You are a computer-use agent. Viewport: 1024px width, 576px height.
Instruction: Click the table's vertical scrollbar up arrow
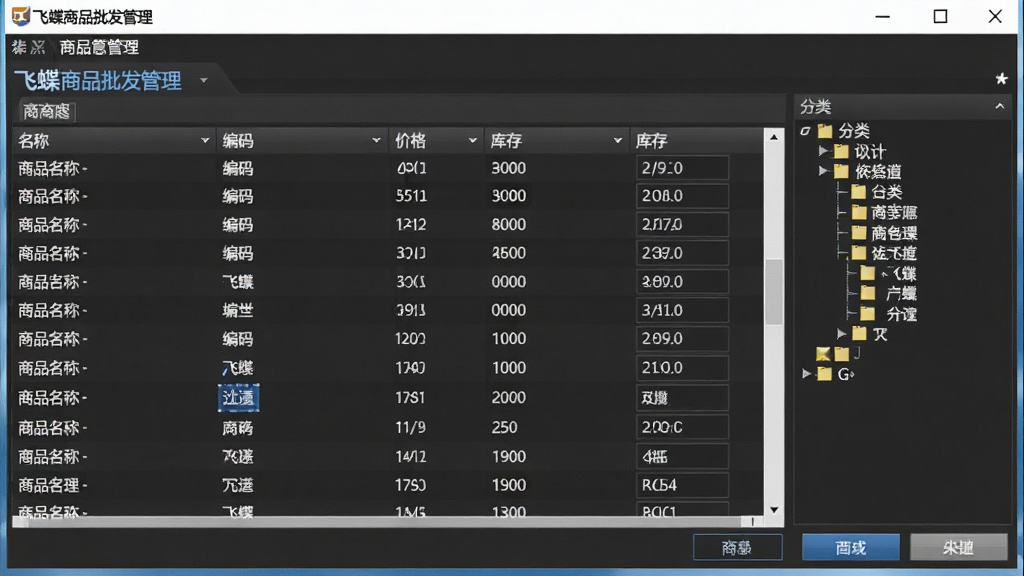(x=774, y=137)
